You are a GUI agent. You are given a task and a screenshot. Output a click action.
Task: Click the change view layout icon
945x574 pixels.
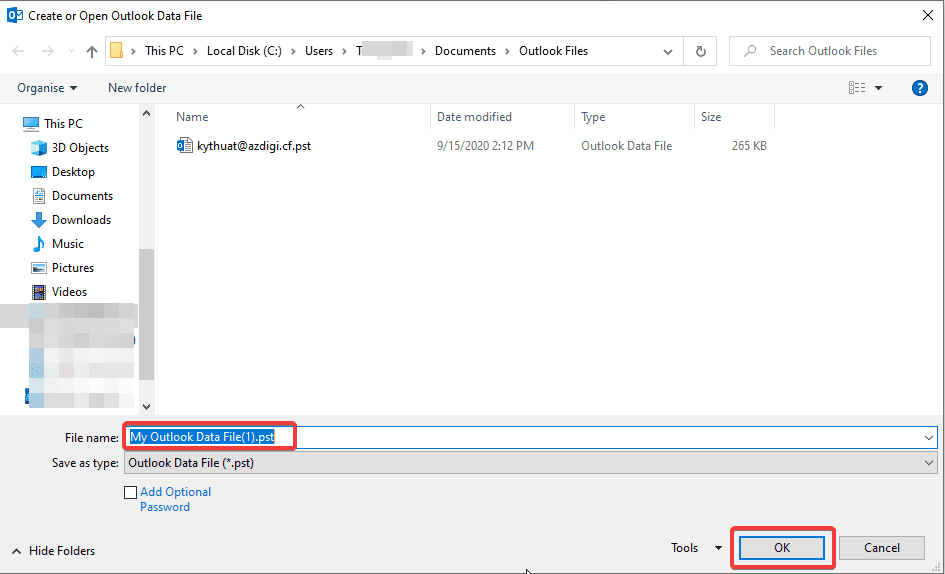click(x=857, y=88)
